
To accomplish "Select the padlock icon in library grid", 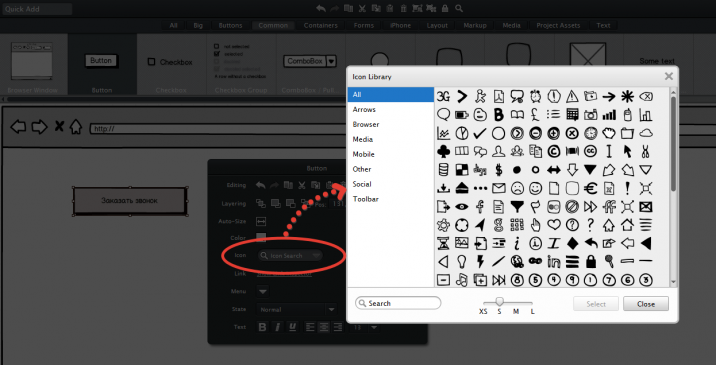I will [590, 261].
